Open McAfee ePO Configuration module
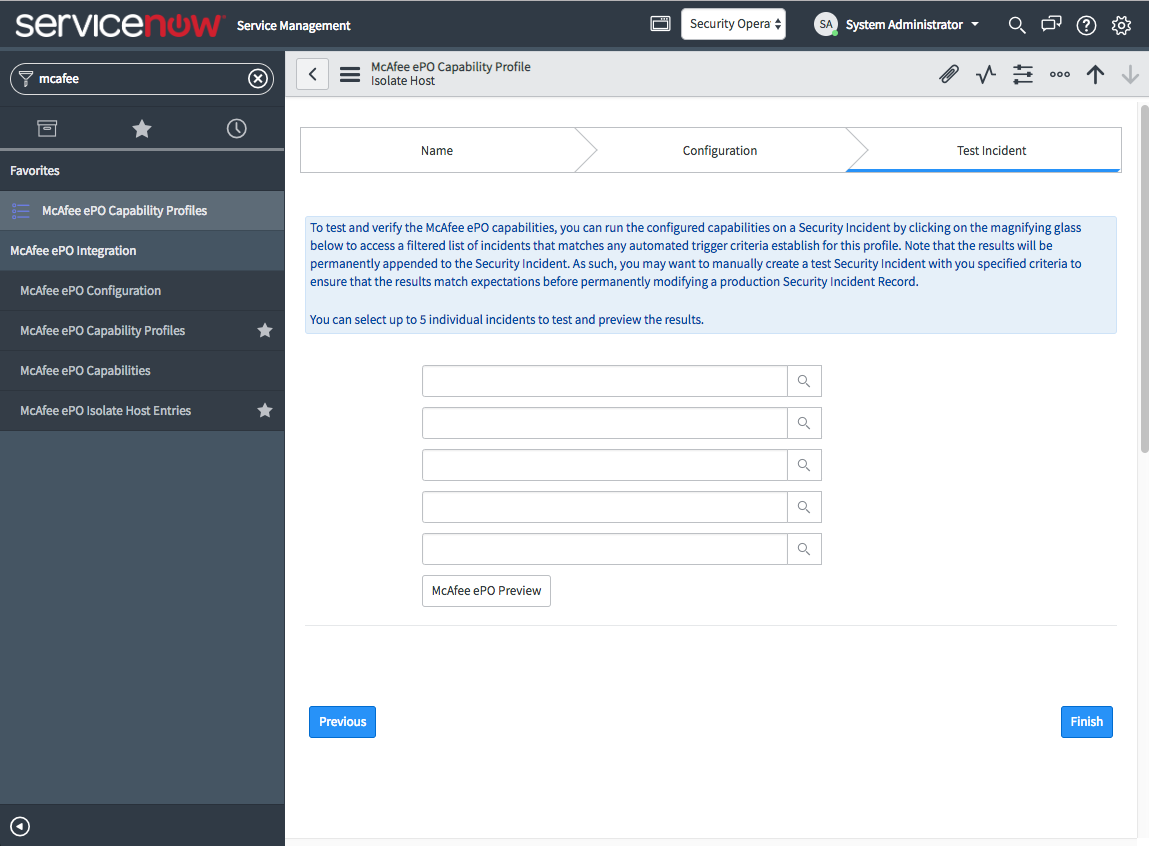The image size is (1149, 846). click(91, 291)
